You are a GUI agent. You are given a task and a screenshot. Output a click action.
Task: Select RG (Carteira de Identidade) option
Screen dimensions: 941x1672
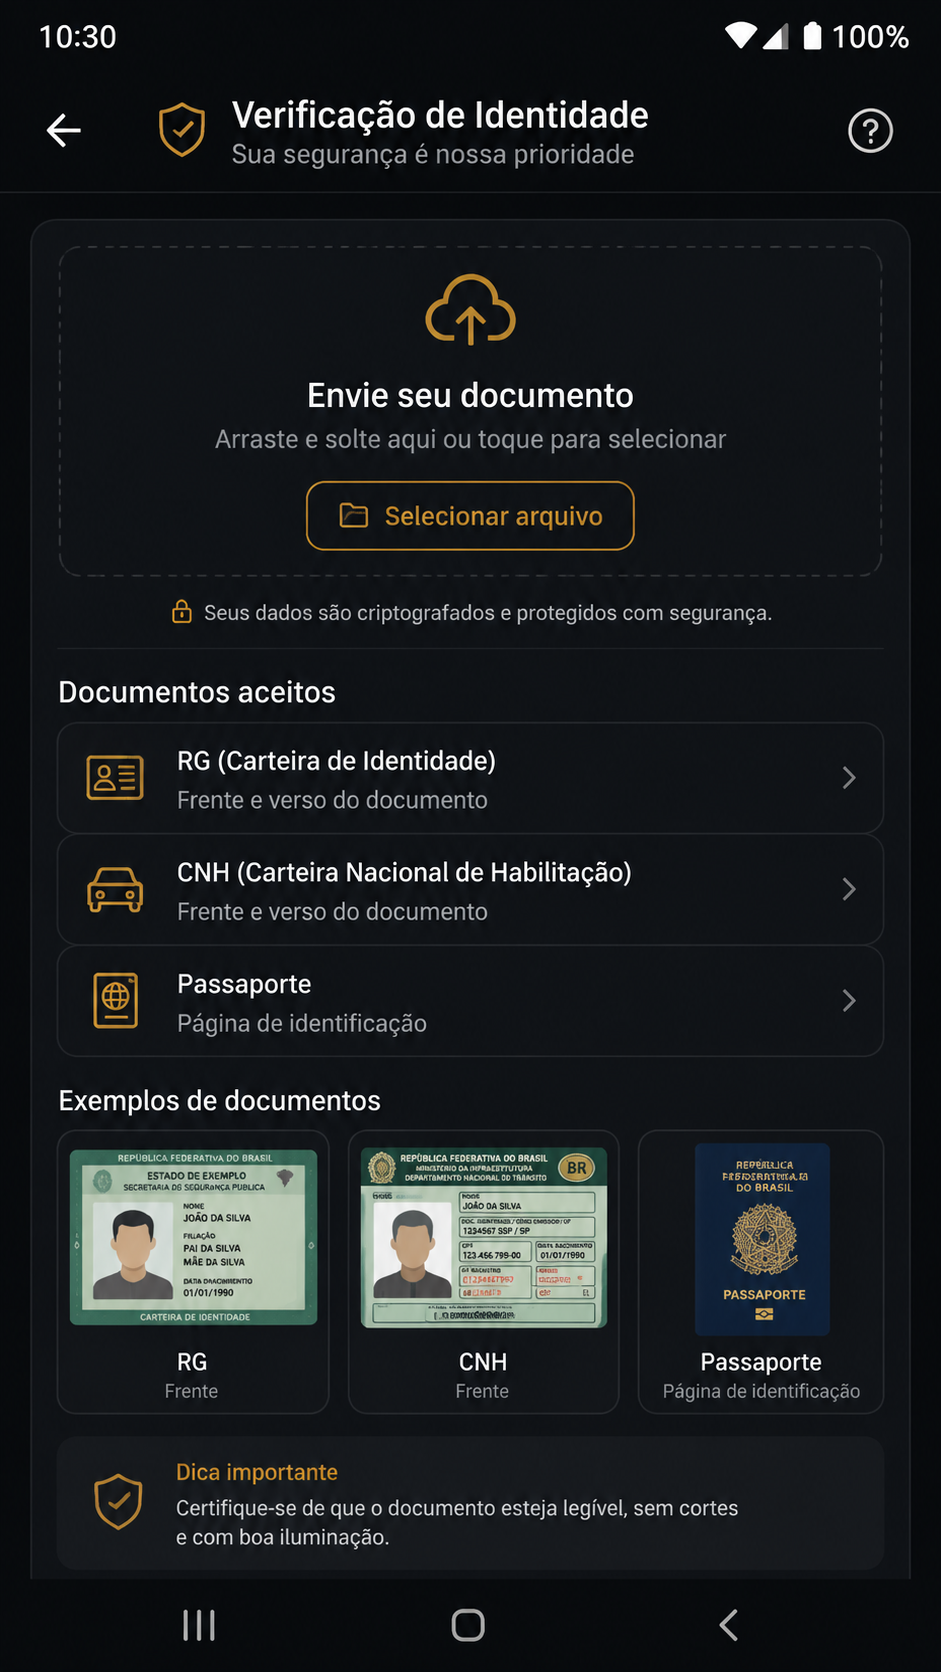470,778
